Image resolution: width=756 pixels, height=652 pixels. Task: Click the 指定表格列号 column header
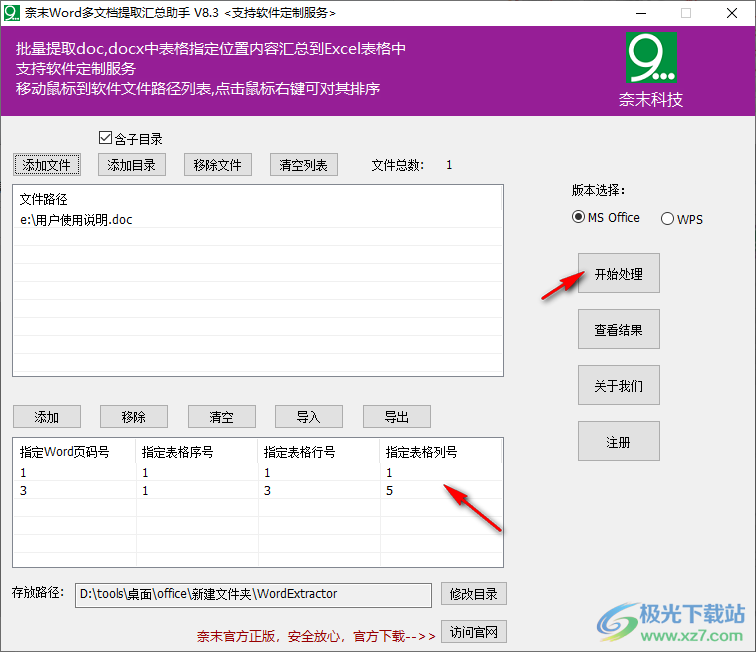(x=440, y=452)
